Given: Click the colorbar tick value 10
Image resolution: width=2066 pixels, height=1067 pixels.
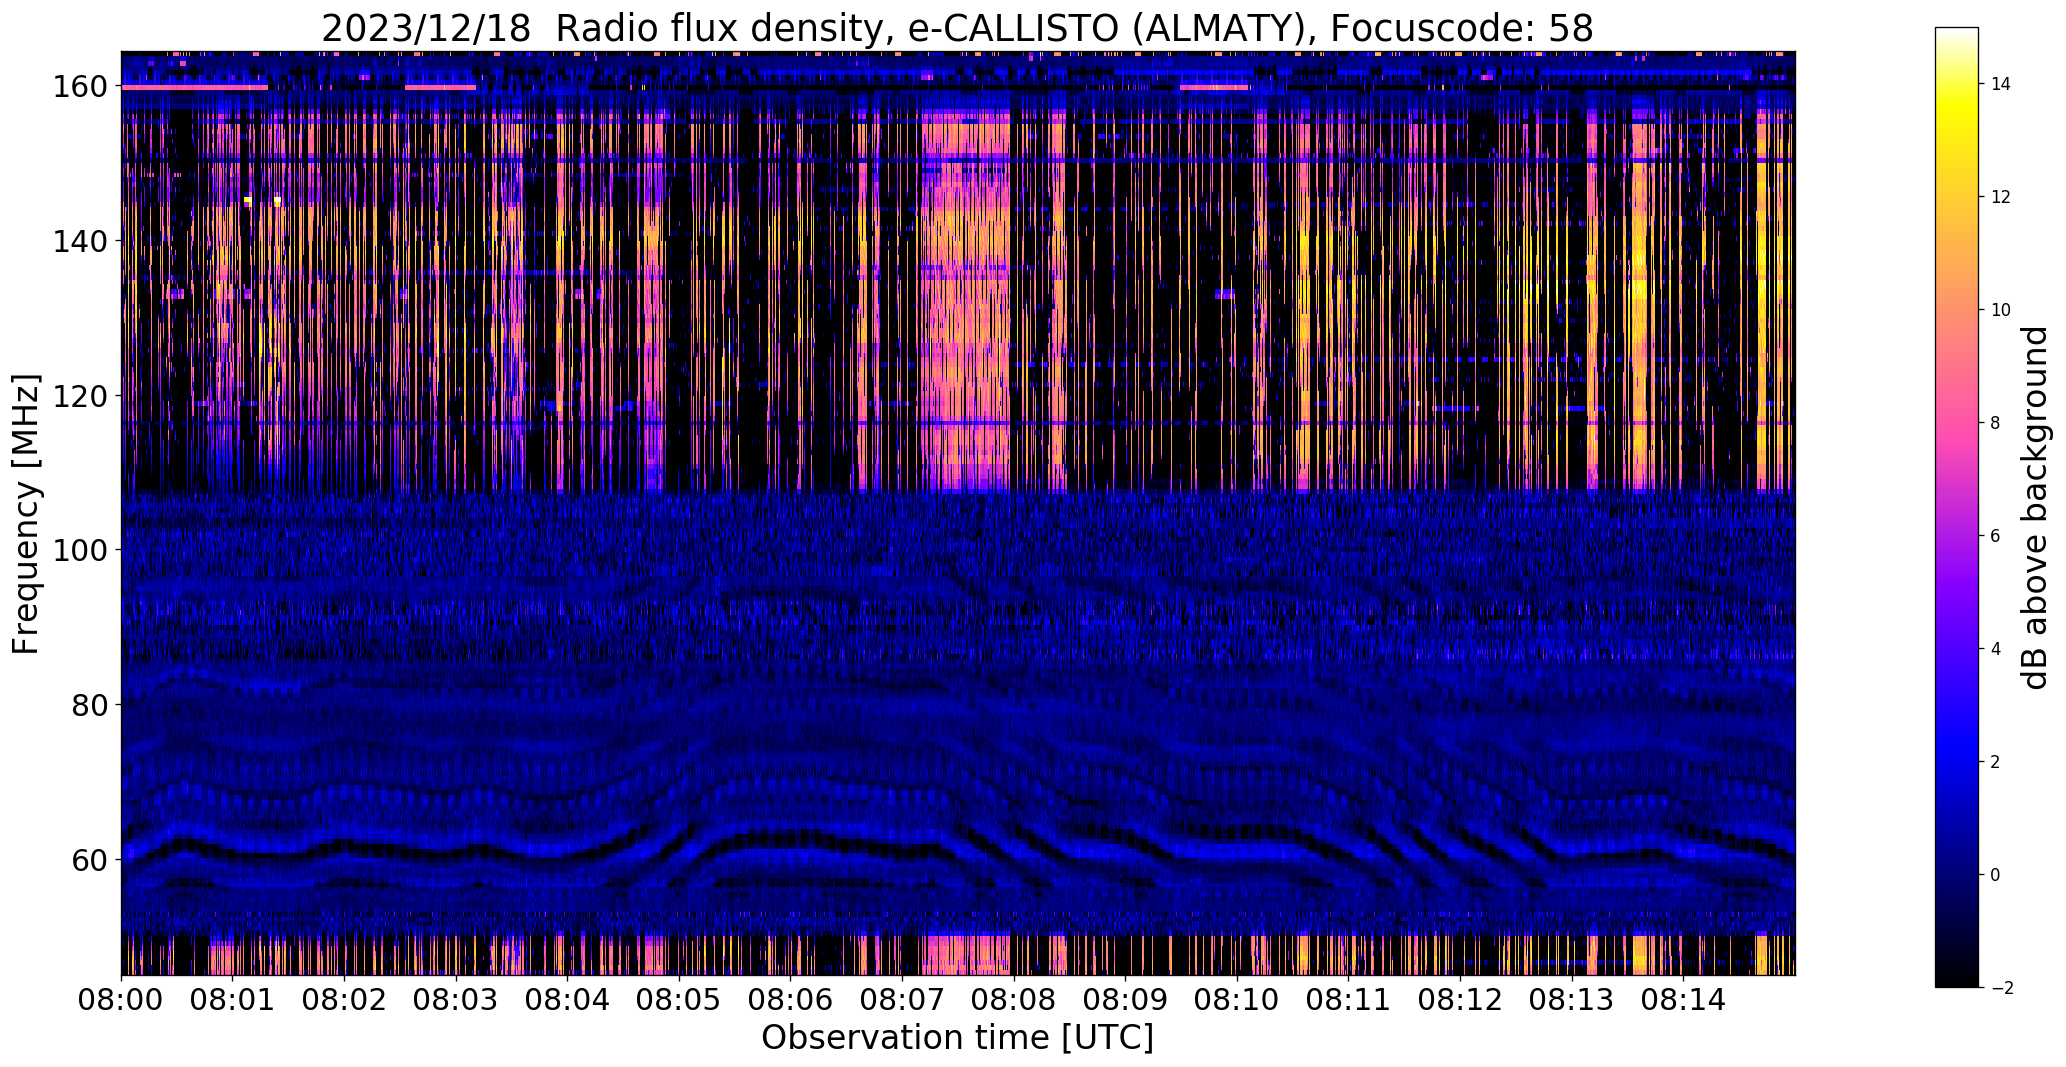Looking at the screenshot, I should (2001, 310).
